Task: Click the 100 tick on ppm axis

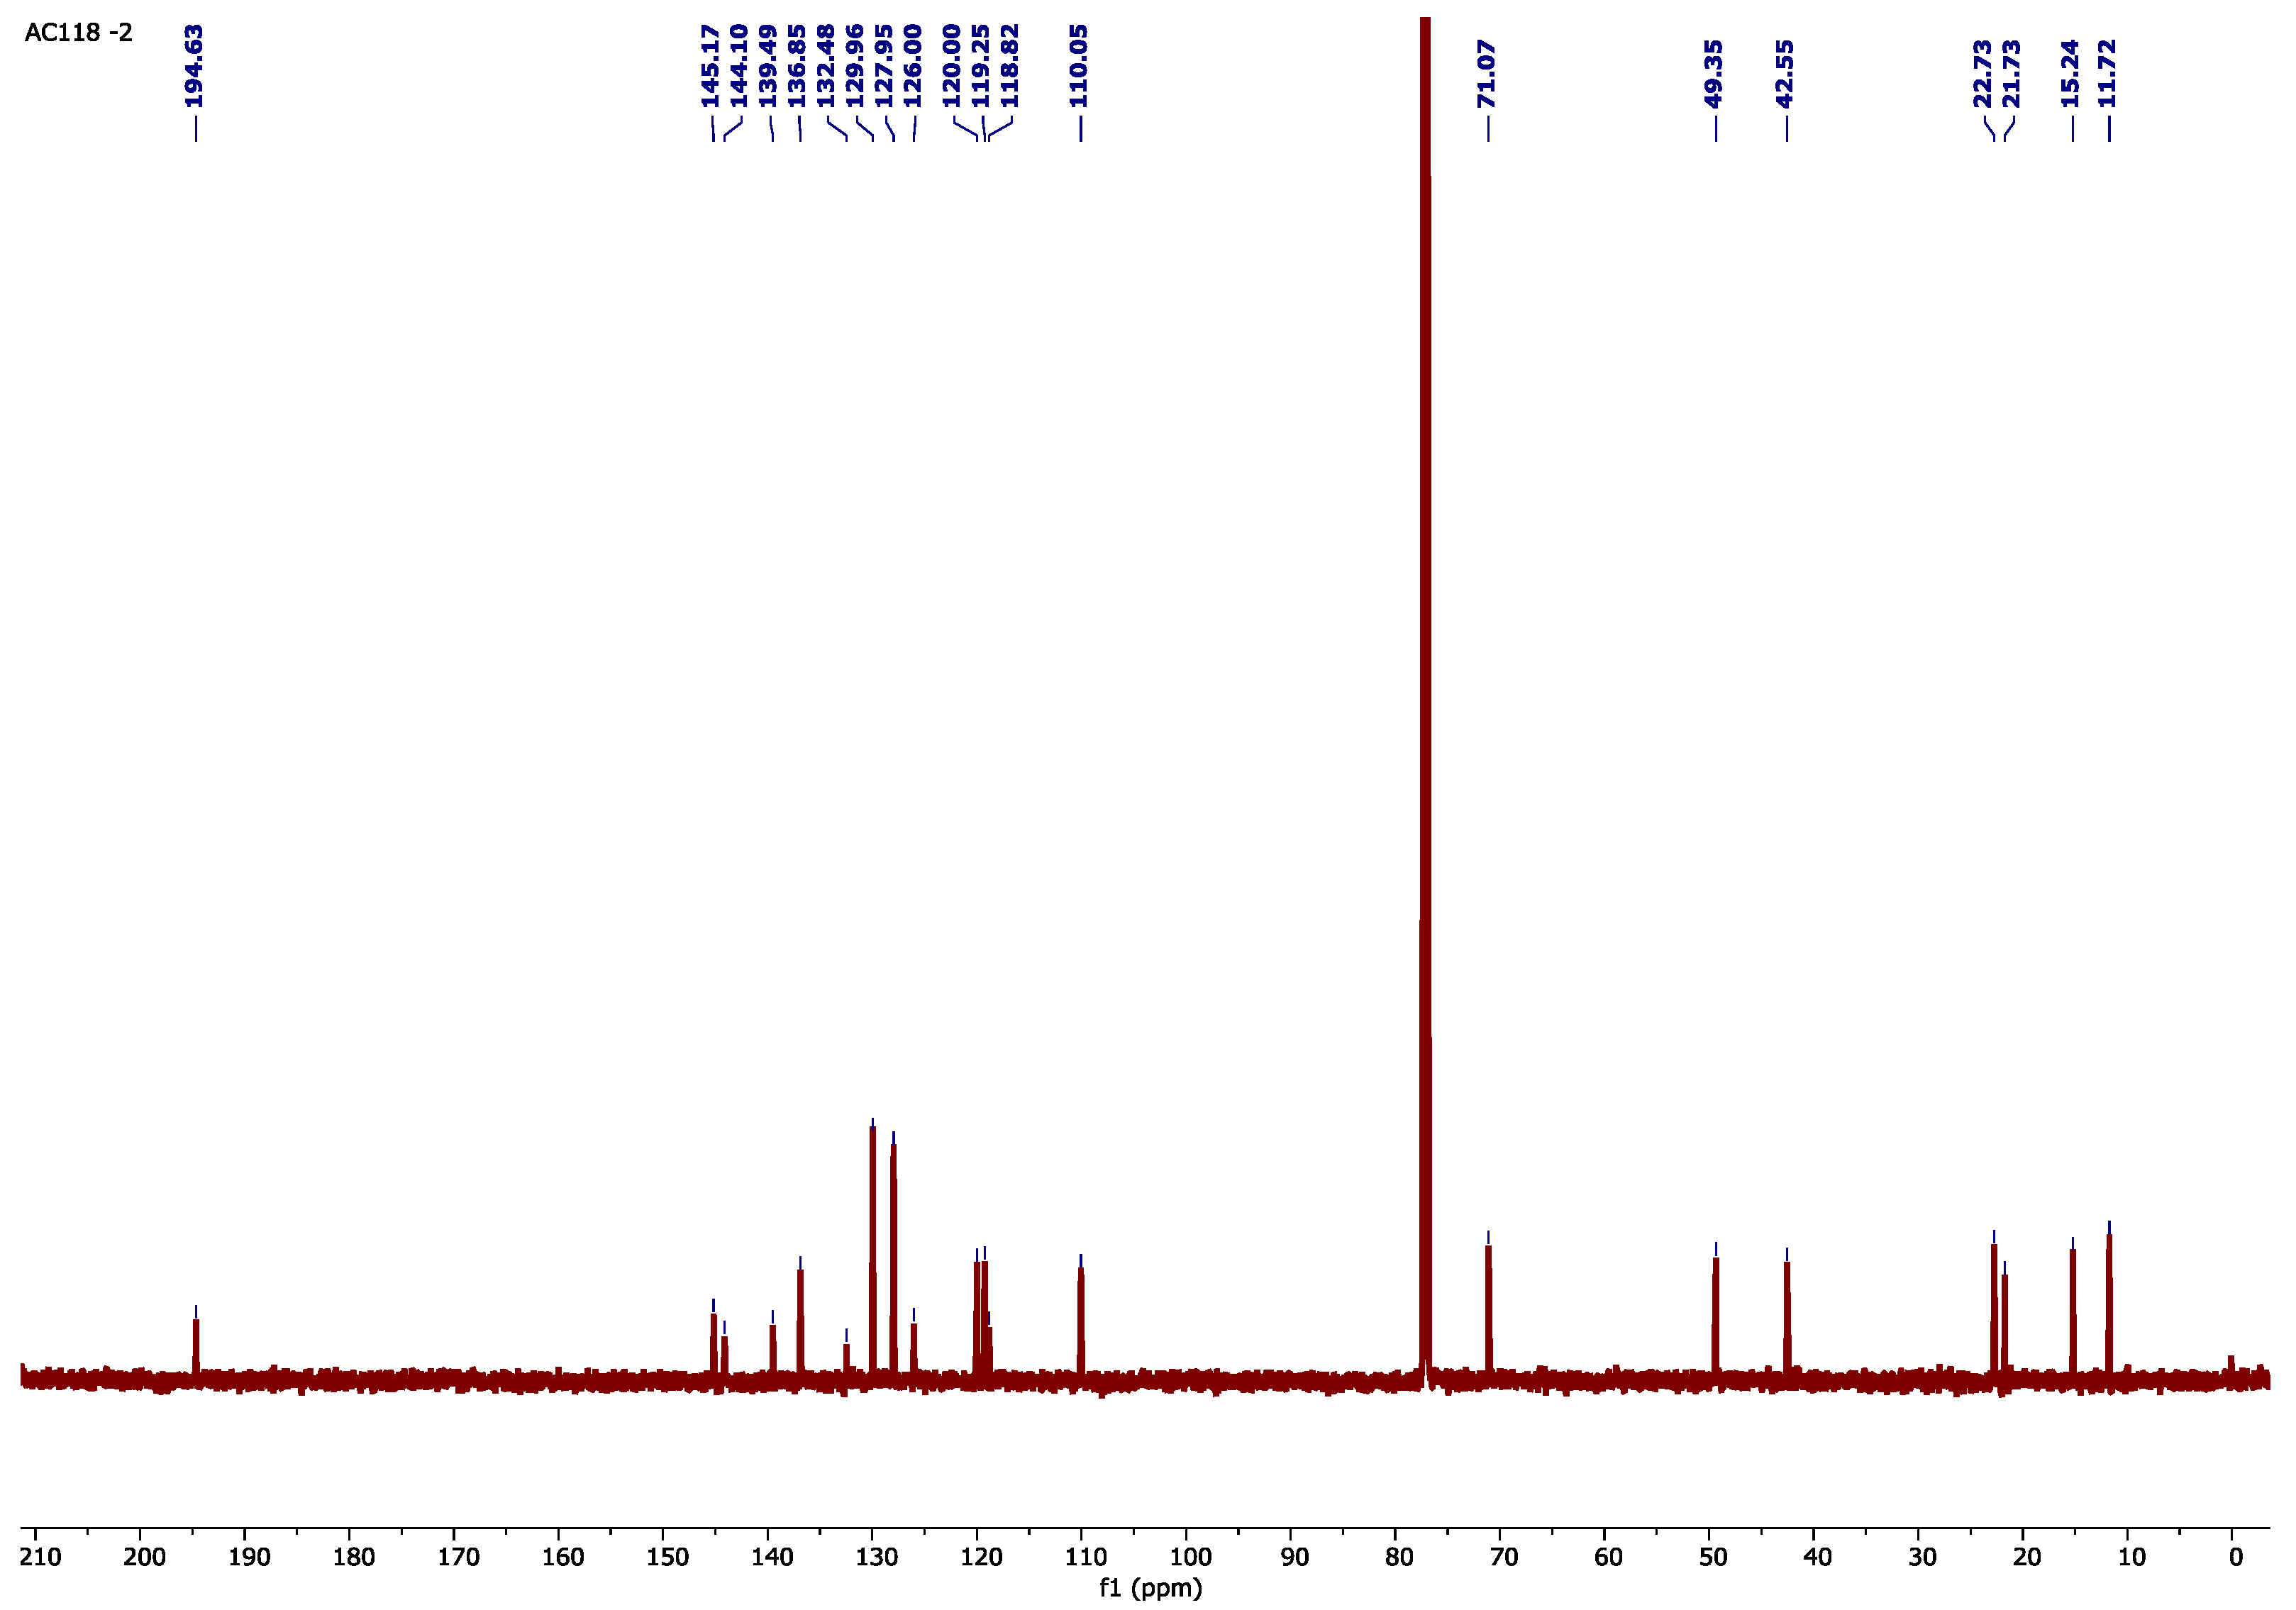Action: coord(1190,1557)
